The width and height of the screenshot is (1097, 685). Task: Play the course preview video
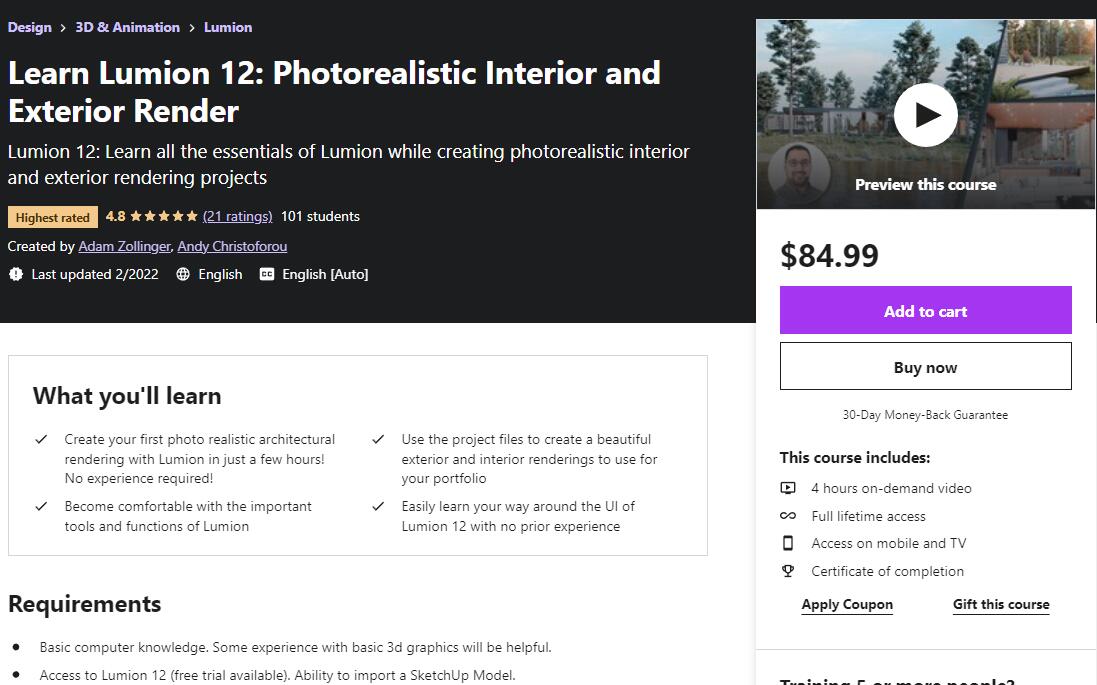(926, 115)
